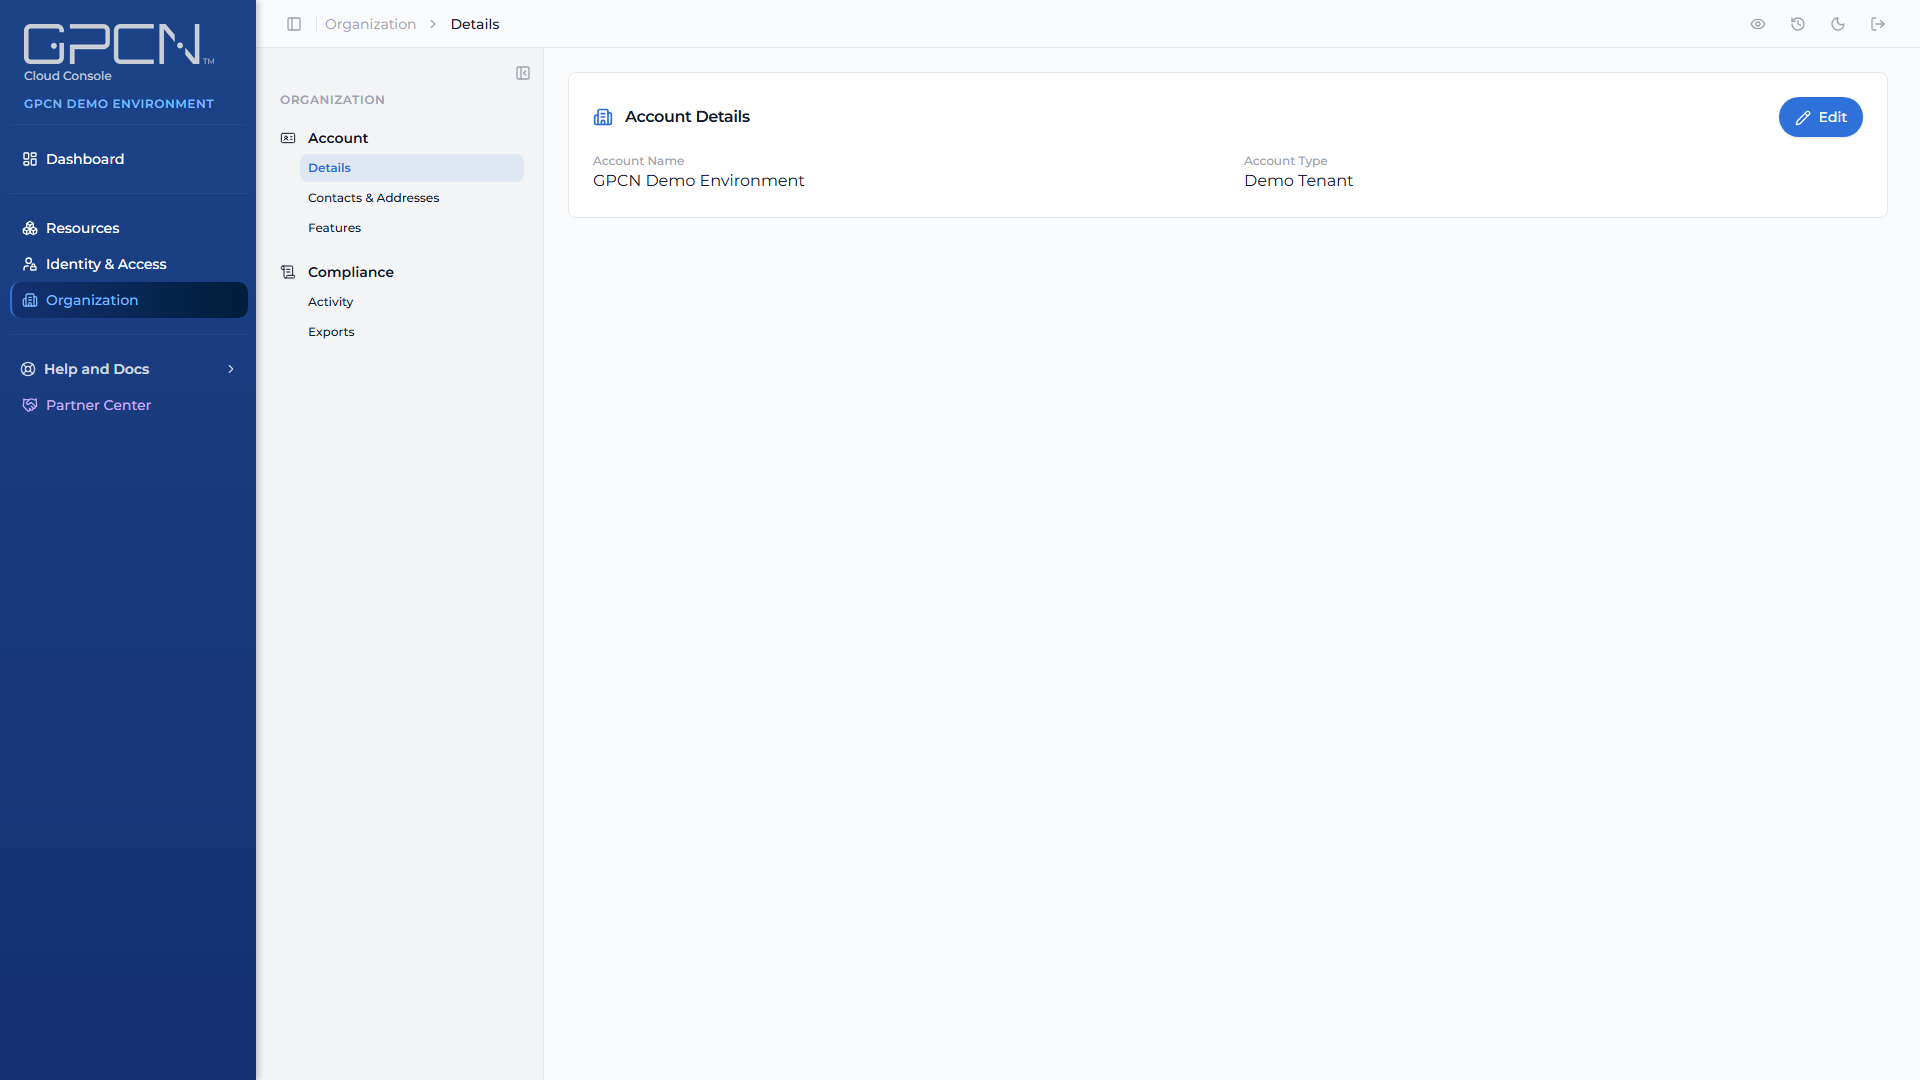The image size is (1920, 1080).
Task: Collapse the Organization submenu panel
Action: (523, 73)
